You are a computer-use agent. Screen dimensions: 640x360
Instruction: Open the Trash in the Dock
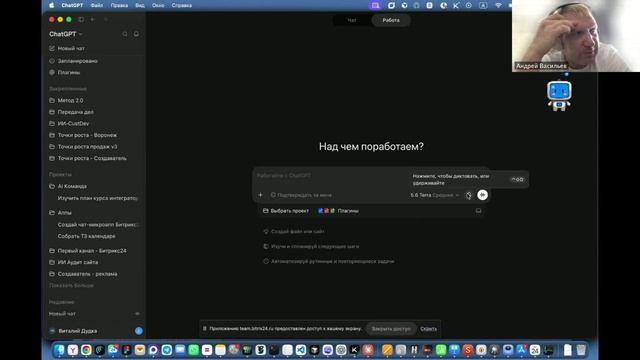click(581, 350)
